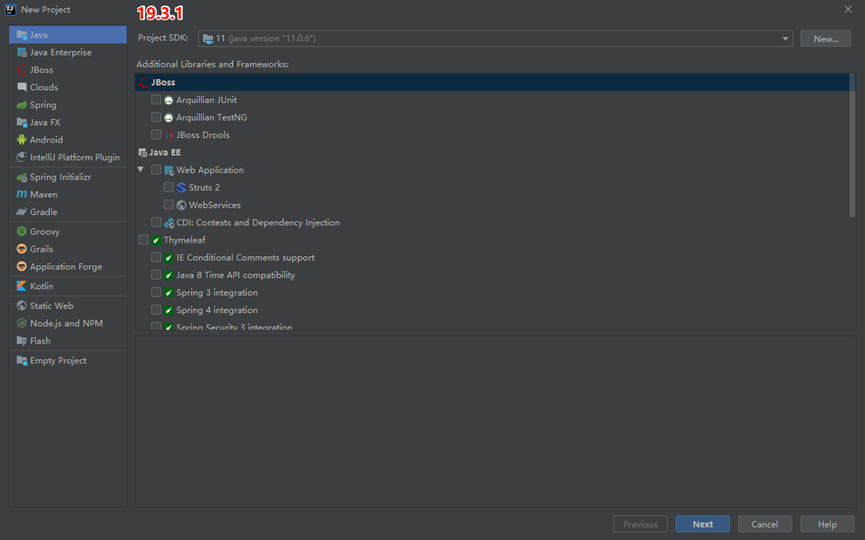
Task: Open Help for New Project
Action: tap(827, 524)
